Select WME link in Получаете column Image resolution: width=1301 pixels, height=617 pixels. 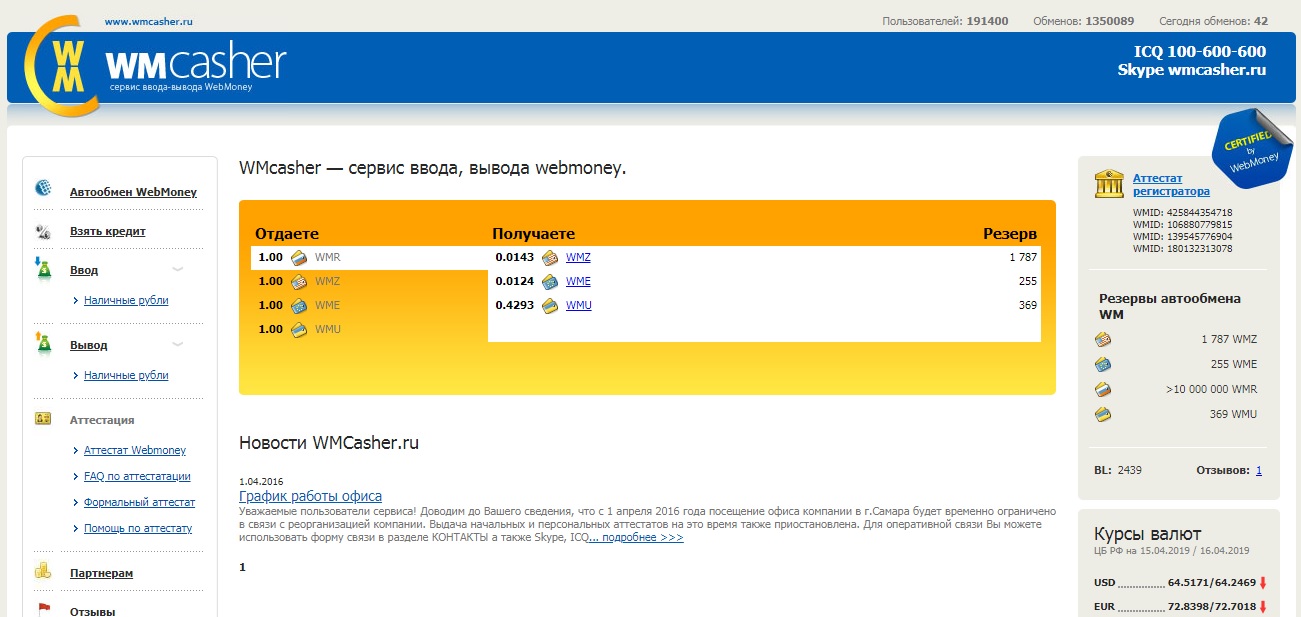[x=578, y=281]
